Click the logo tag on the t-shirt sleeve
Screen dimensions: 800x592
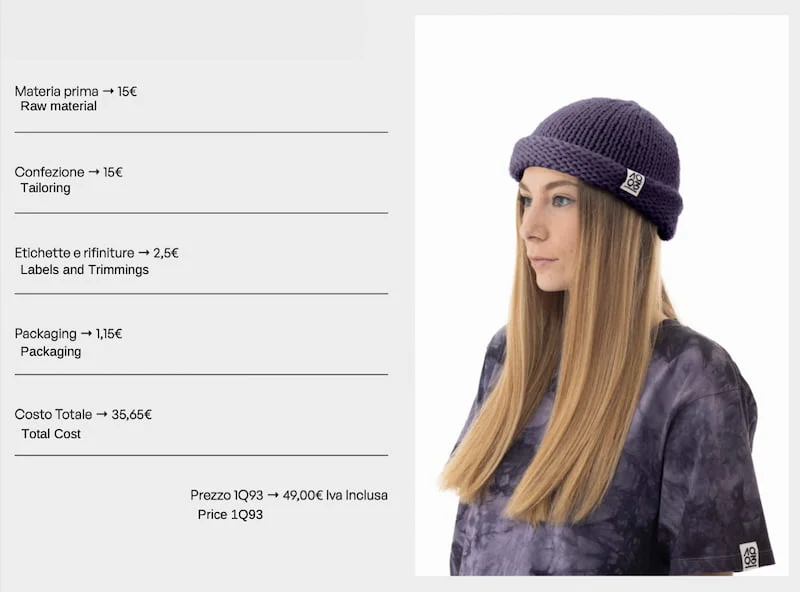[749, 556]
